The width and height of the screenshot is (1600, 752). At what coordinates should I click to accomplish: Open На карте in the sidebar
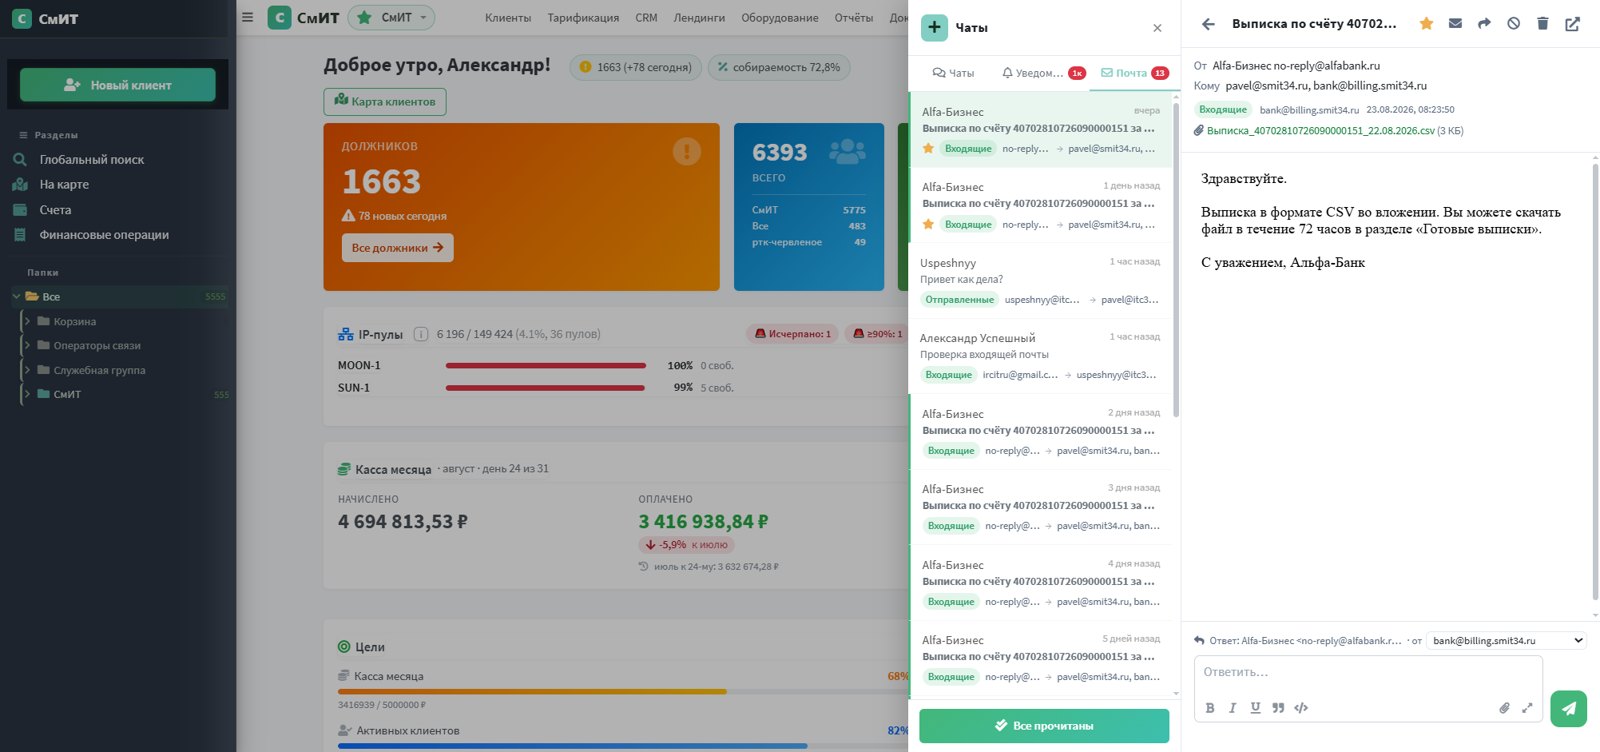click(64, 184)
